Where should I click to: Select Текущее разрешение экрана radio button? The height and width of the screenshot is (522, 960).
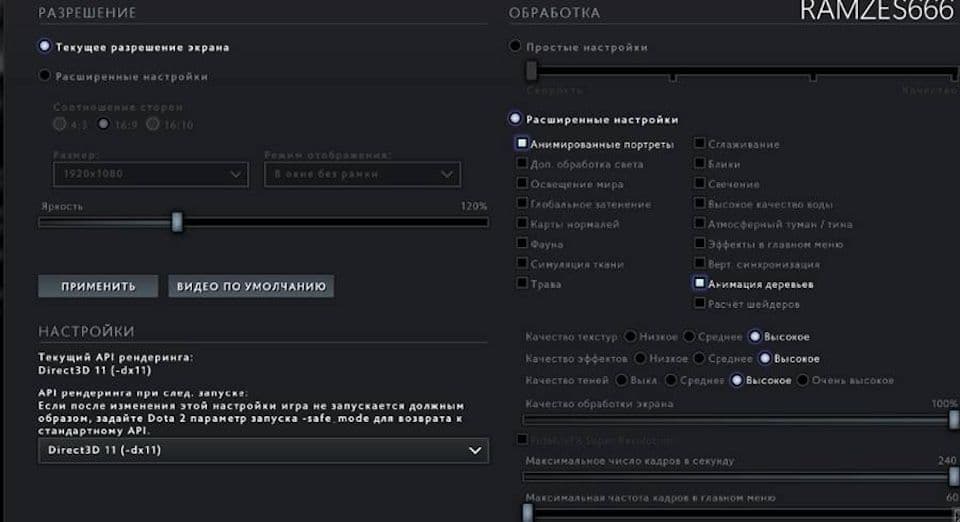[x=44, y=46]
